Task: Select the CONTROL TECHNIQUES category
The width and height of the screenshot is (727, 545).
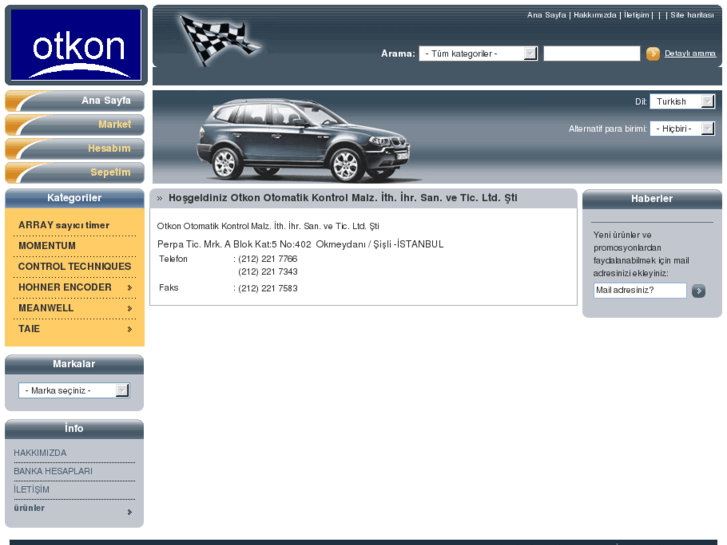Action: (75, 267)
